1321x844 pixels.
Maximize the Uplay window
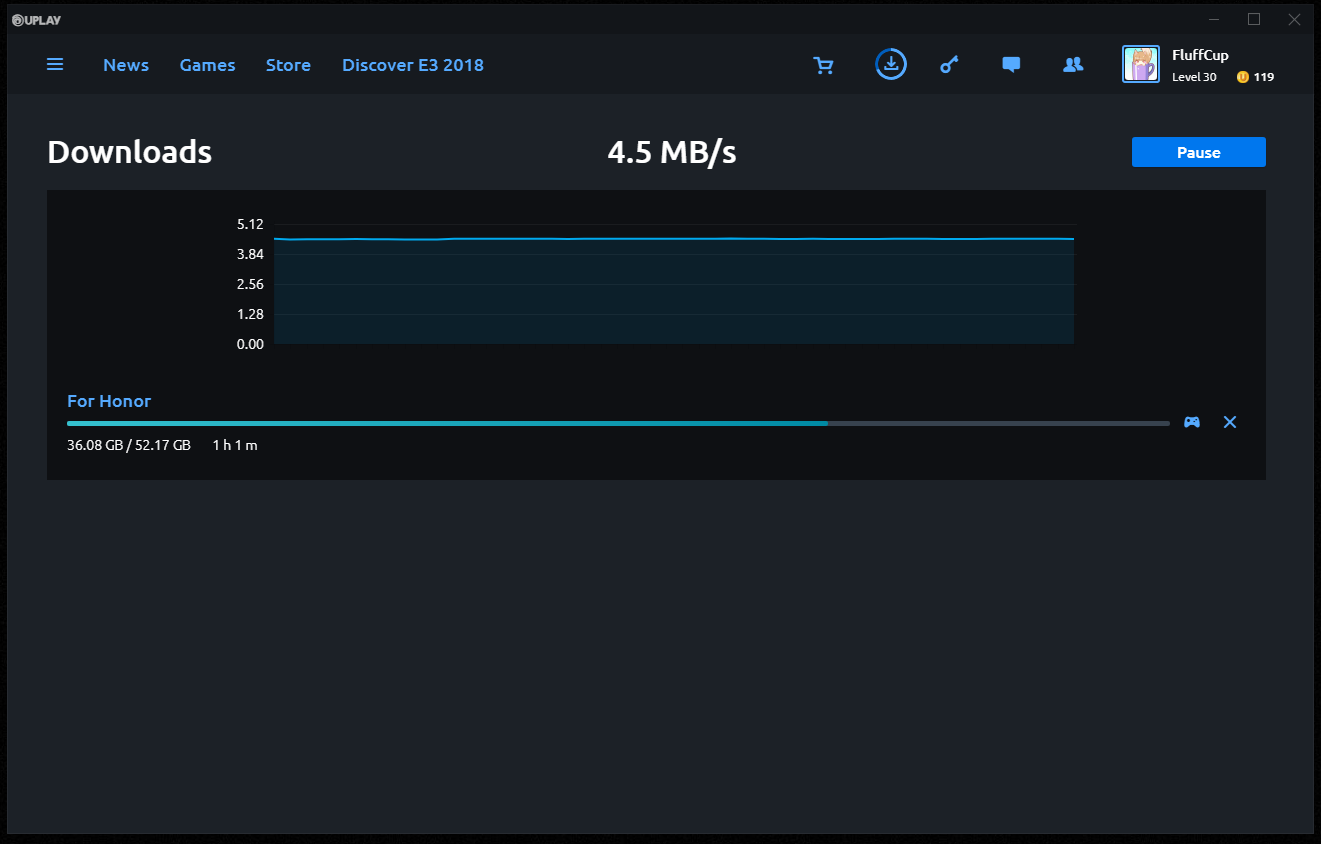click(1254, 19)
